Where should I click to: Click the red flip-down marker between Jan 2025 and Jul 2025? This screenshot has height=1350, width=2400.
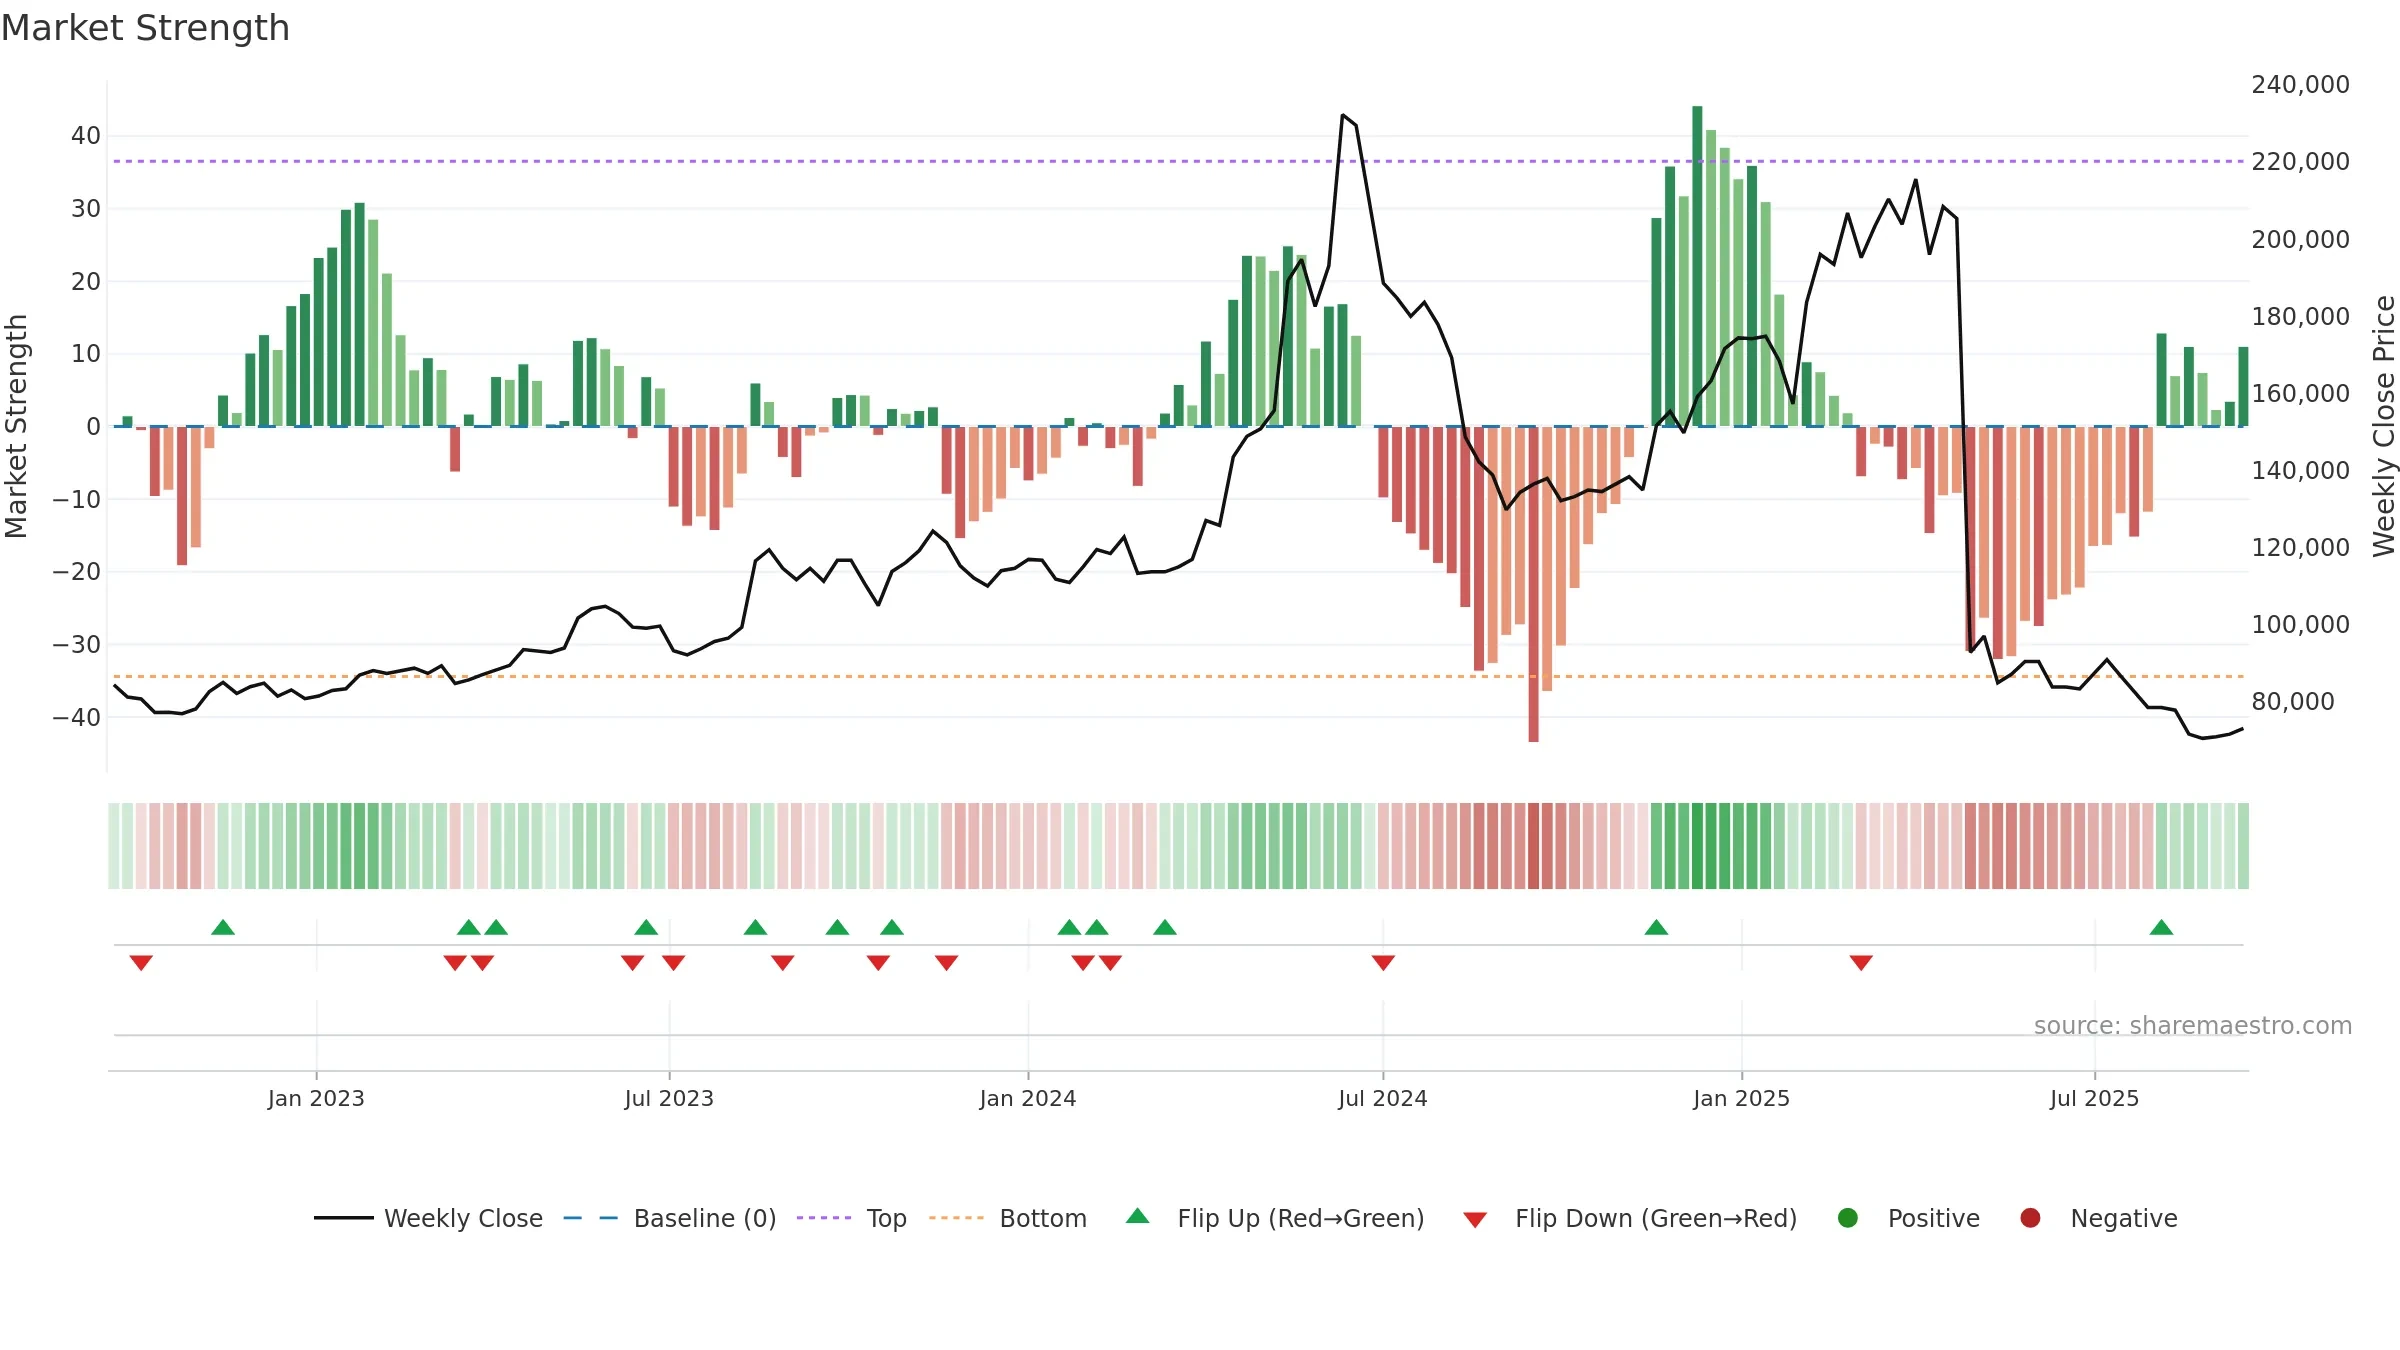(x=1861, y=962)
